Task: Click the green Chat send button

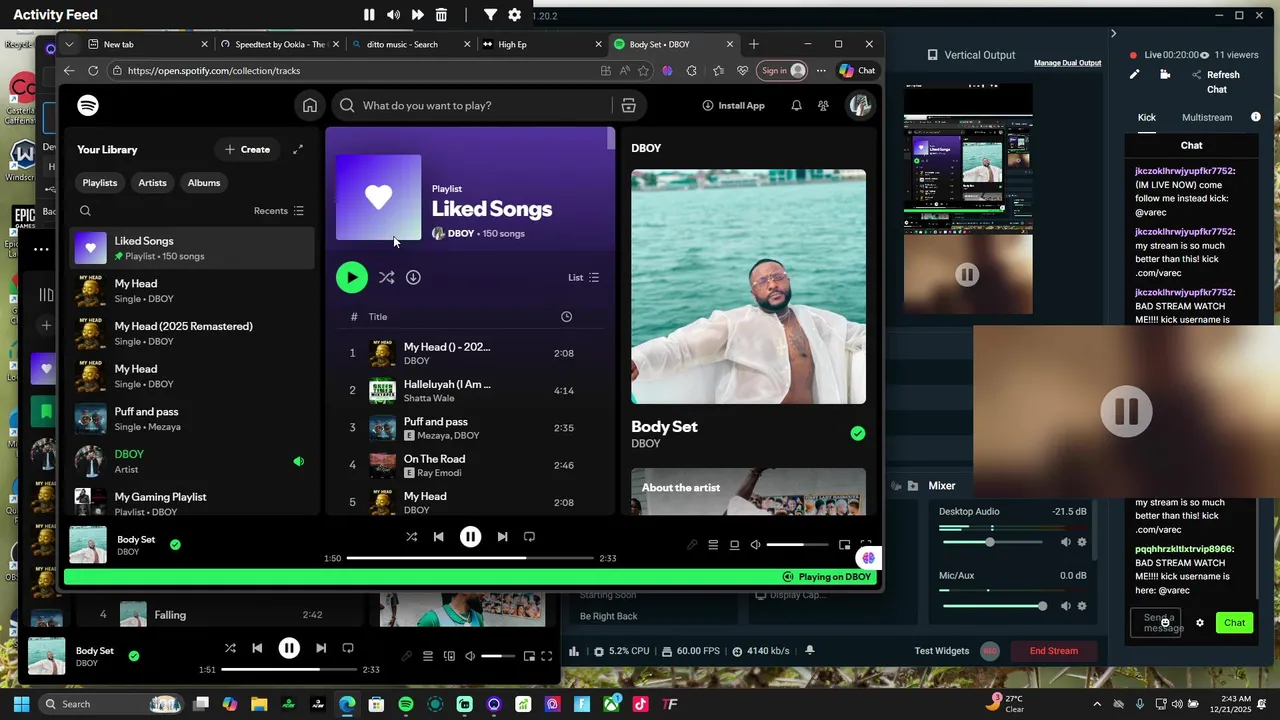Action: pos(1235,623)
